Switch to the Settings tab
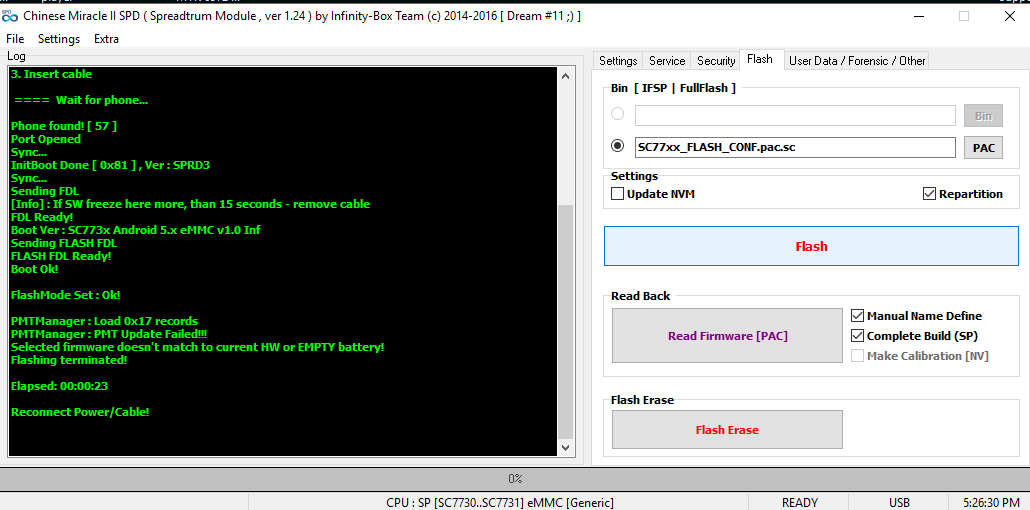 point(618,60)
